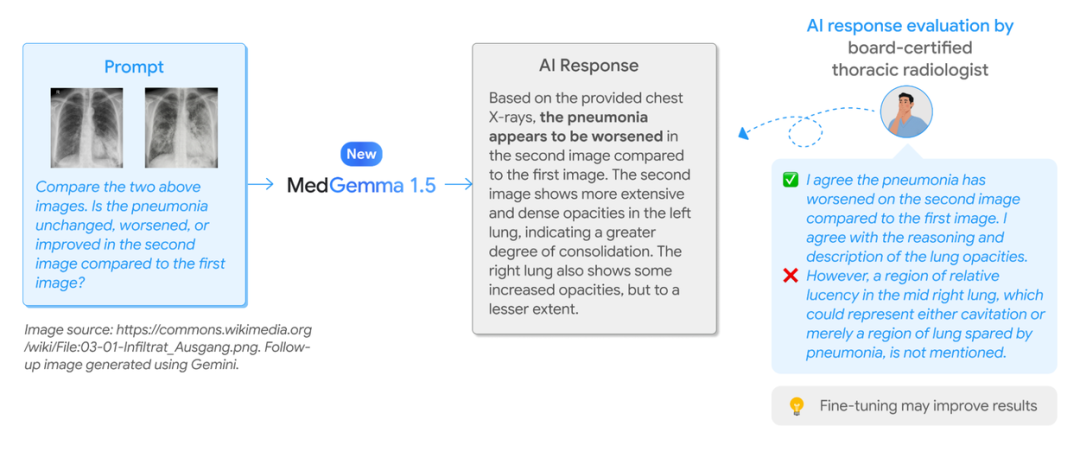The height and width of the screenshot is (458, 1080).
Task: Click 'AI response evaluation by' title
Action: pos(910,26)
